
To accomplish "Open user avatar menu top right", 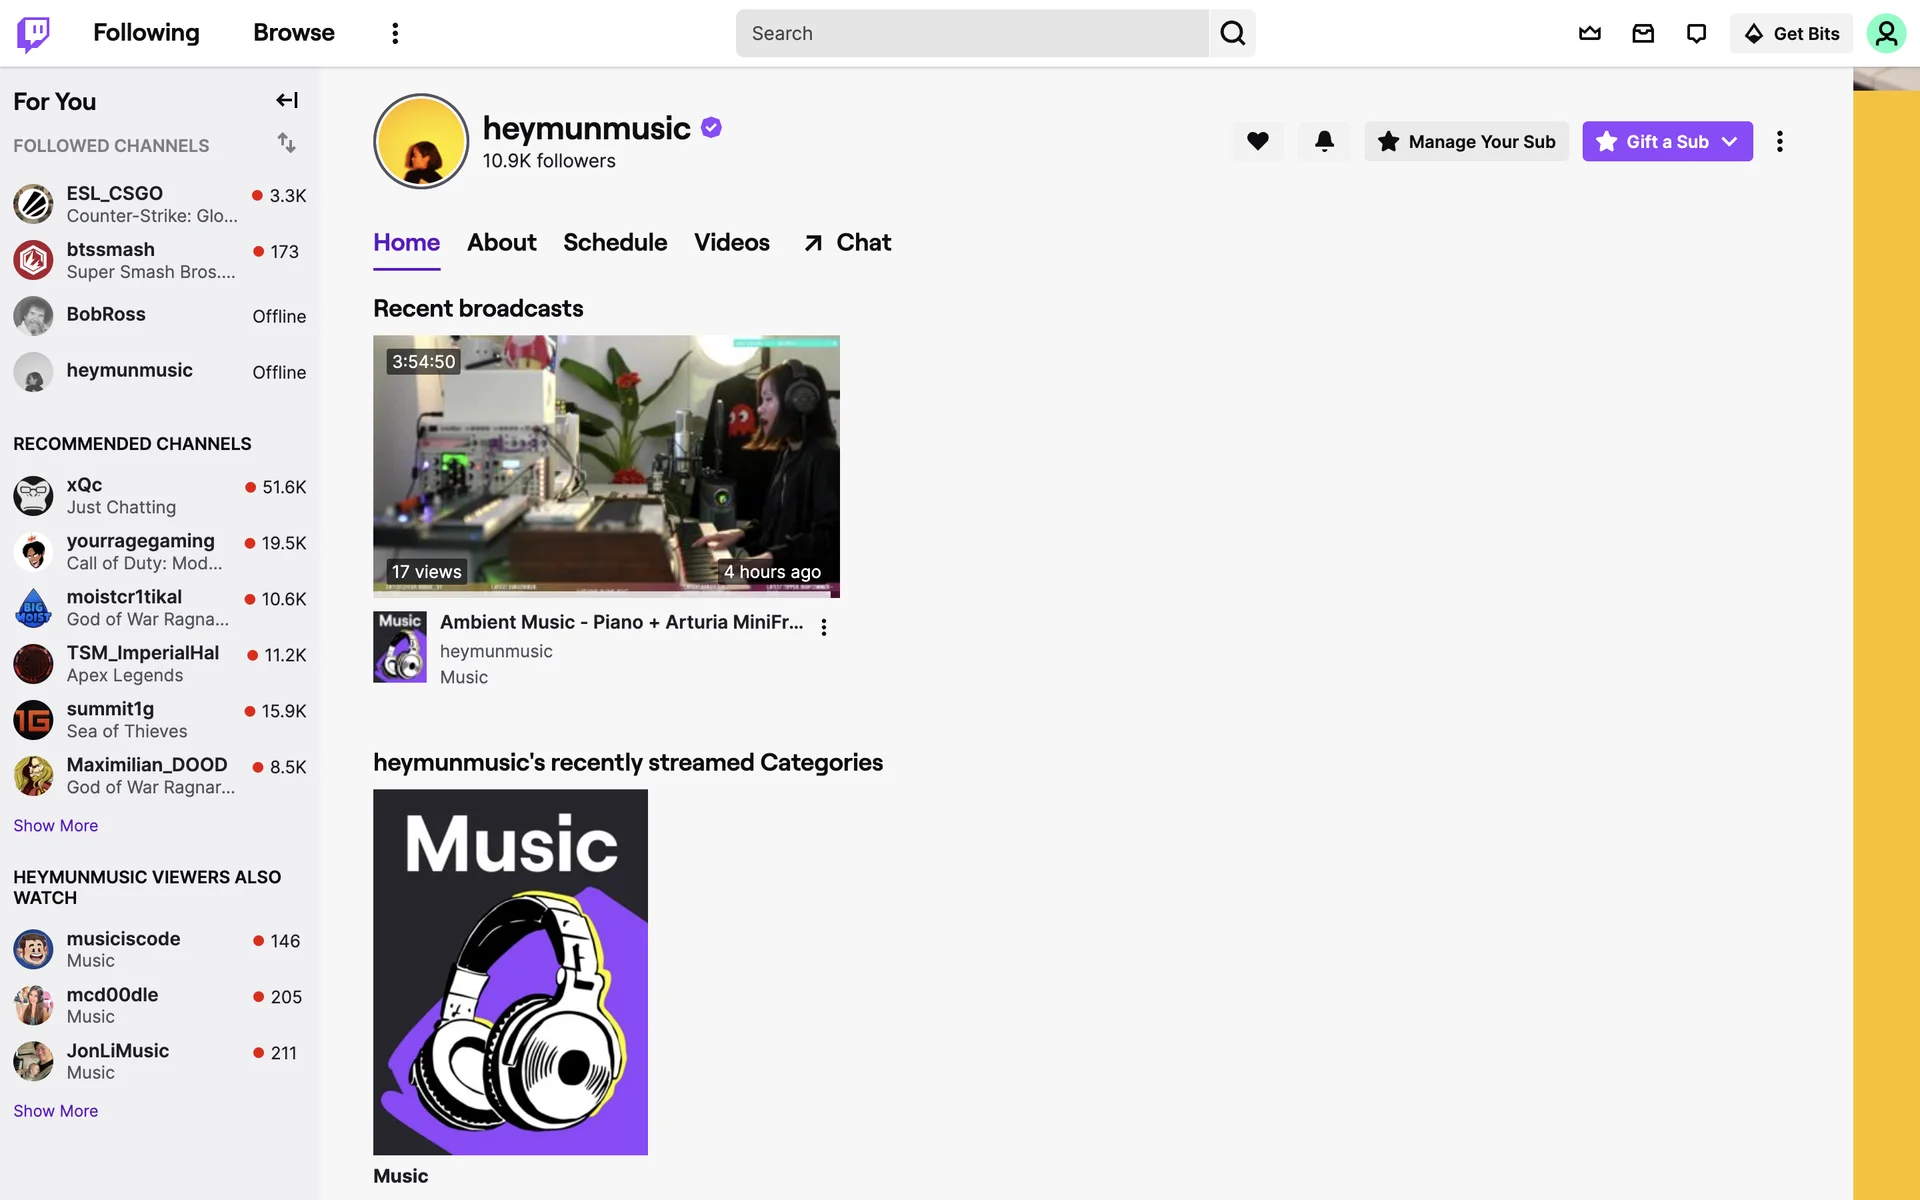I will 1886,33.
